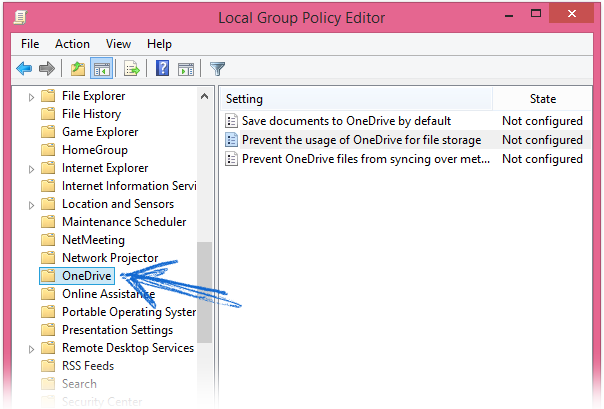604x409 pixels.
Task: Click the gray Forward arrow
Action: pyautogui.click(x=47, y=69)
